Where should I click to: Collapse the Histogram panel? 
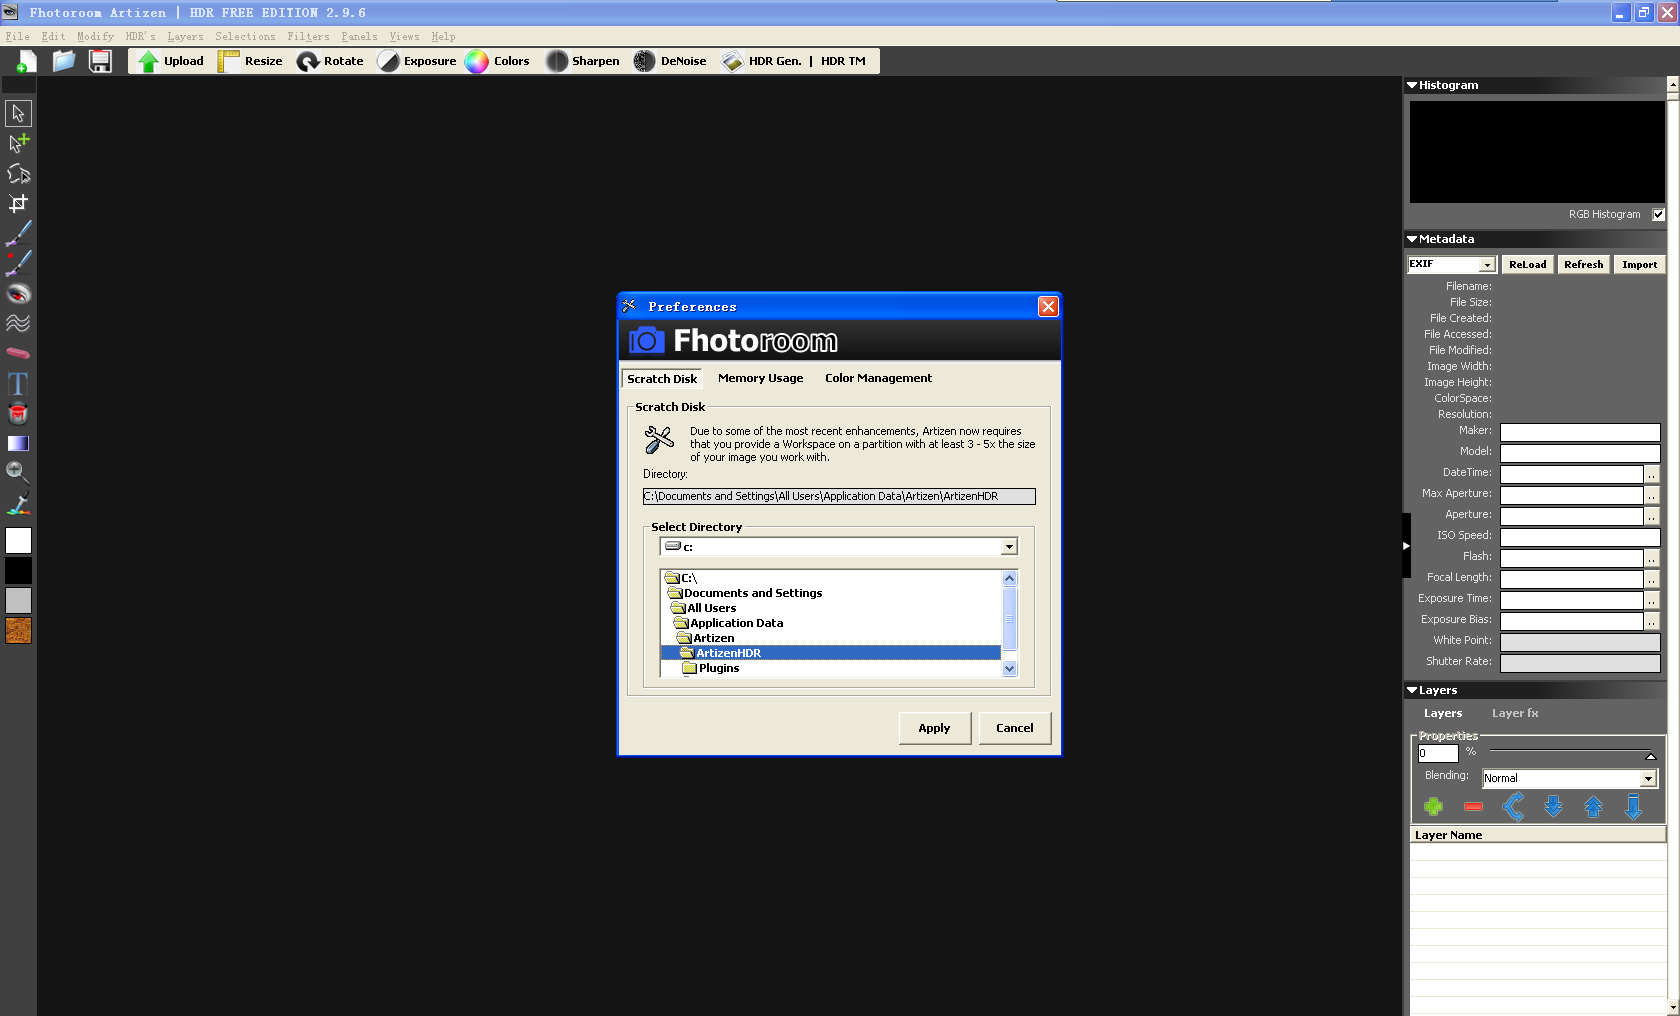(1412, 85)
